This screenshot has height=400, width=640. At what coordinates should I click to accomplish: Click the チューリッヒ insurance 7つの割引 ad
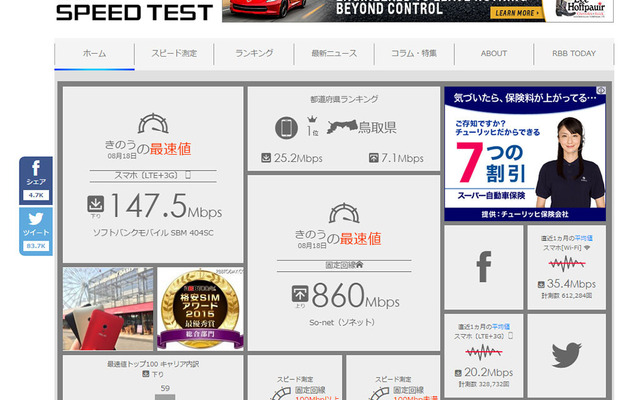point(525,153)
